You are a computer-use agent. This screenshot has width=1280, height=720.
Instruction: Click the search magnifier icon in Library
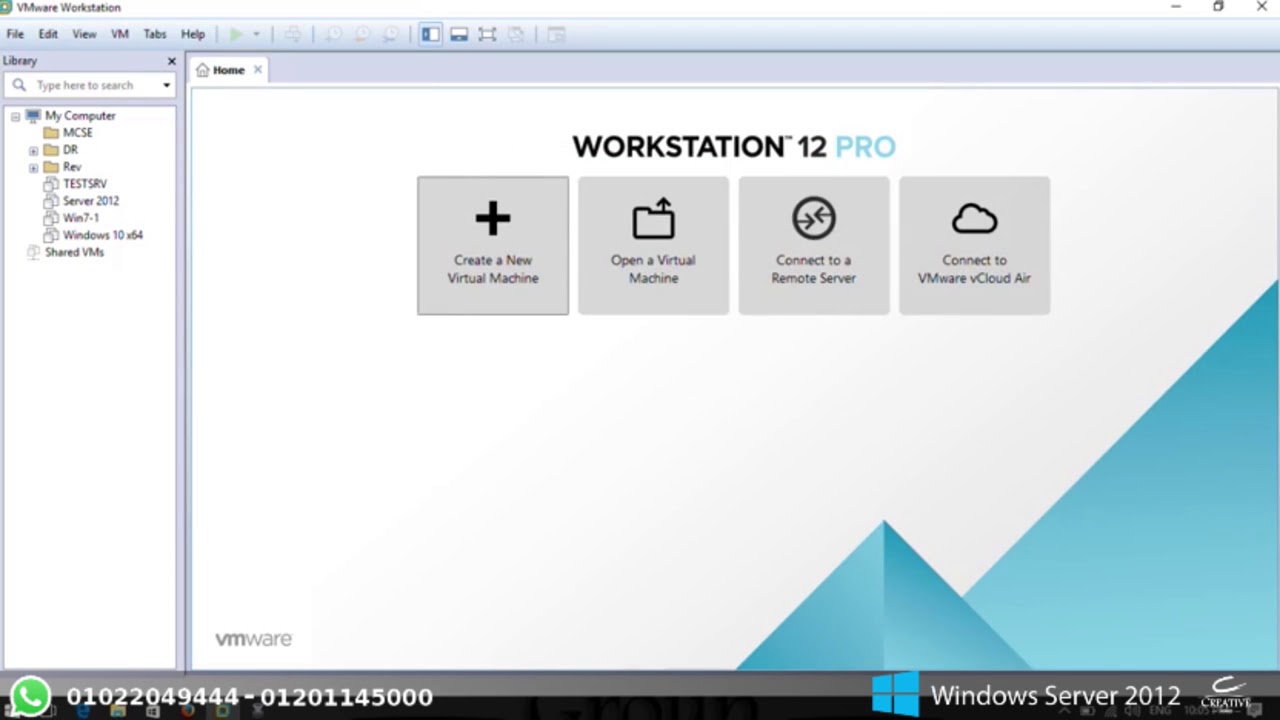19,85
